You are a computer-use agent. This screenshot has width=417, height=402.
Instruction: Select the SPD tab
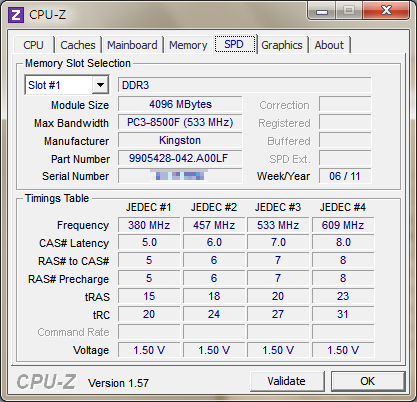235,44
